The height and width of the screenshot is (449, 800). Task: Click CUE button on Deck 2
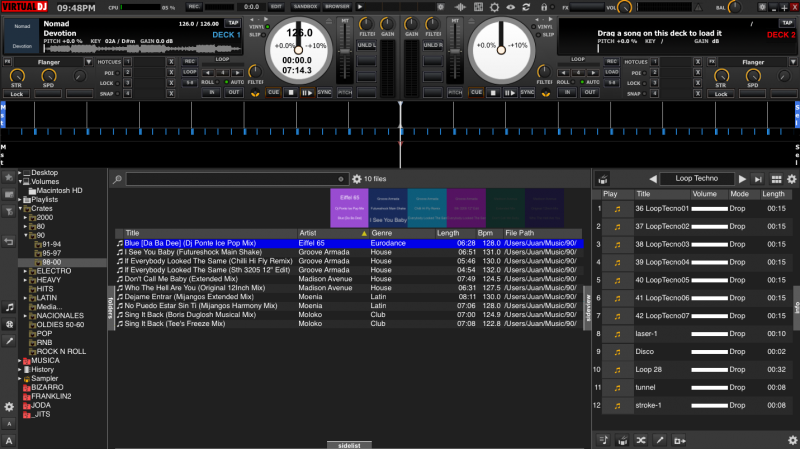click(476, 92)
